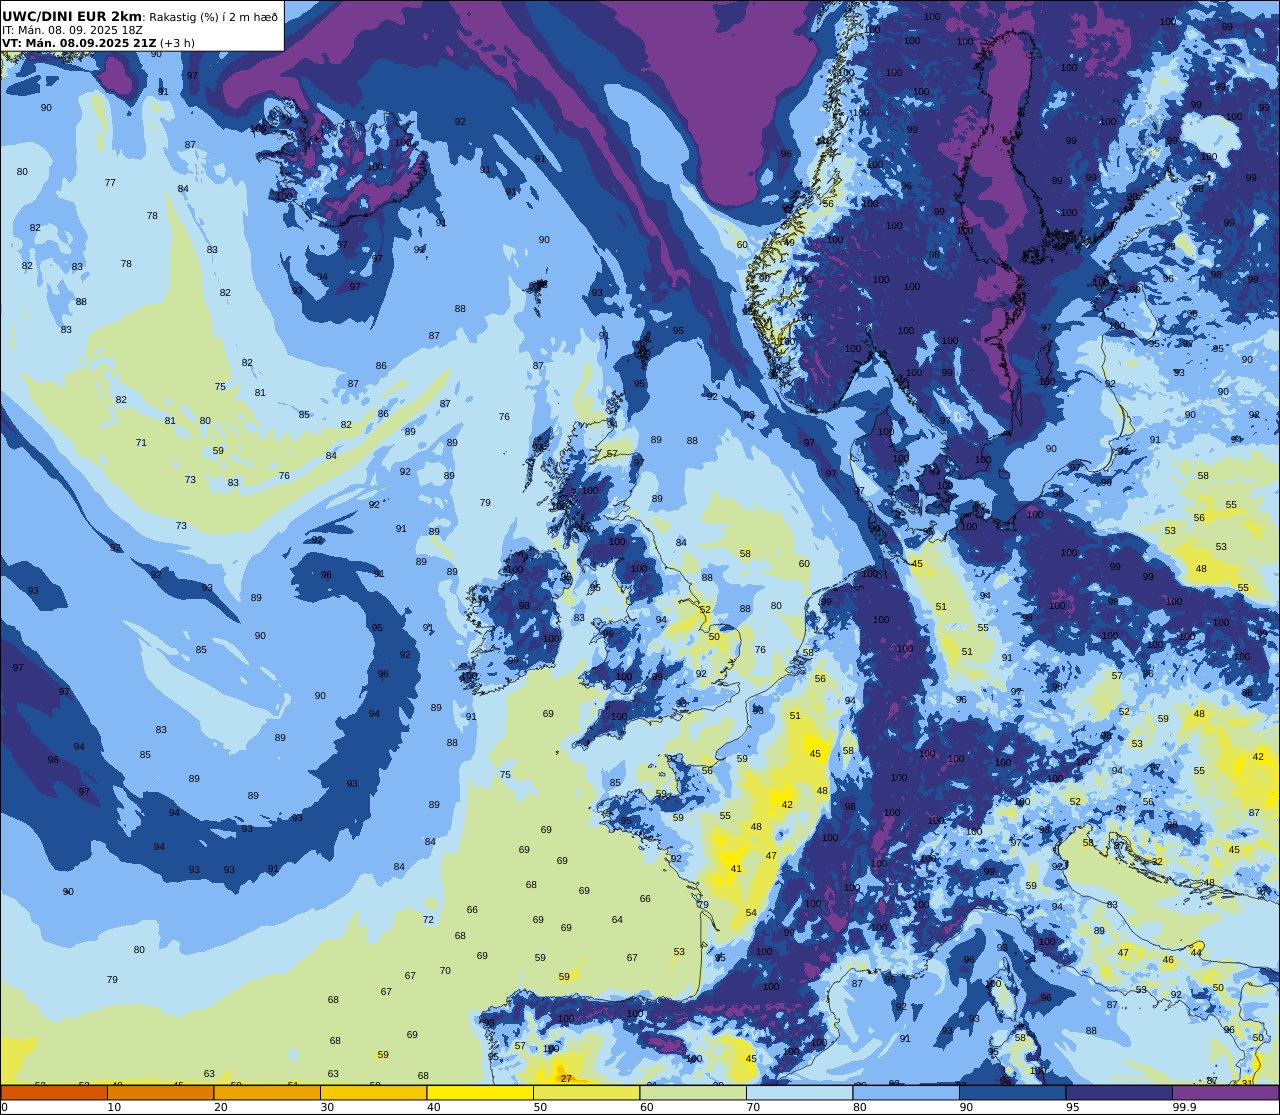Click the 'UWC/DINI EUR 2km' title text
1280x1115 pixels.
point(73,17)
